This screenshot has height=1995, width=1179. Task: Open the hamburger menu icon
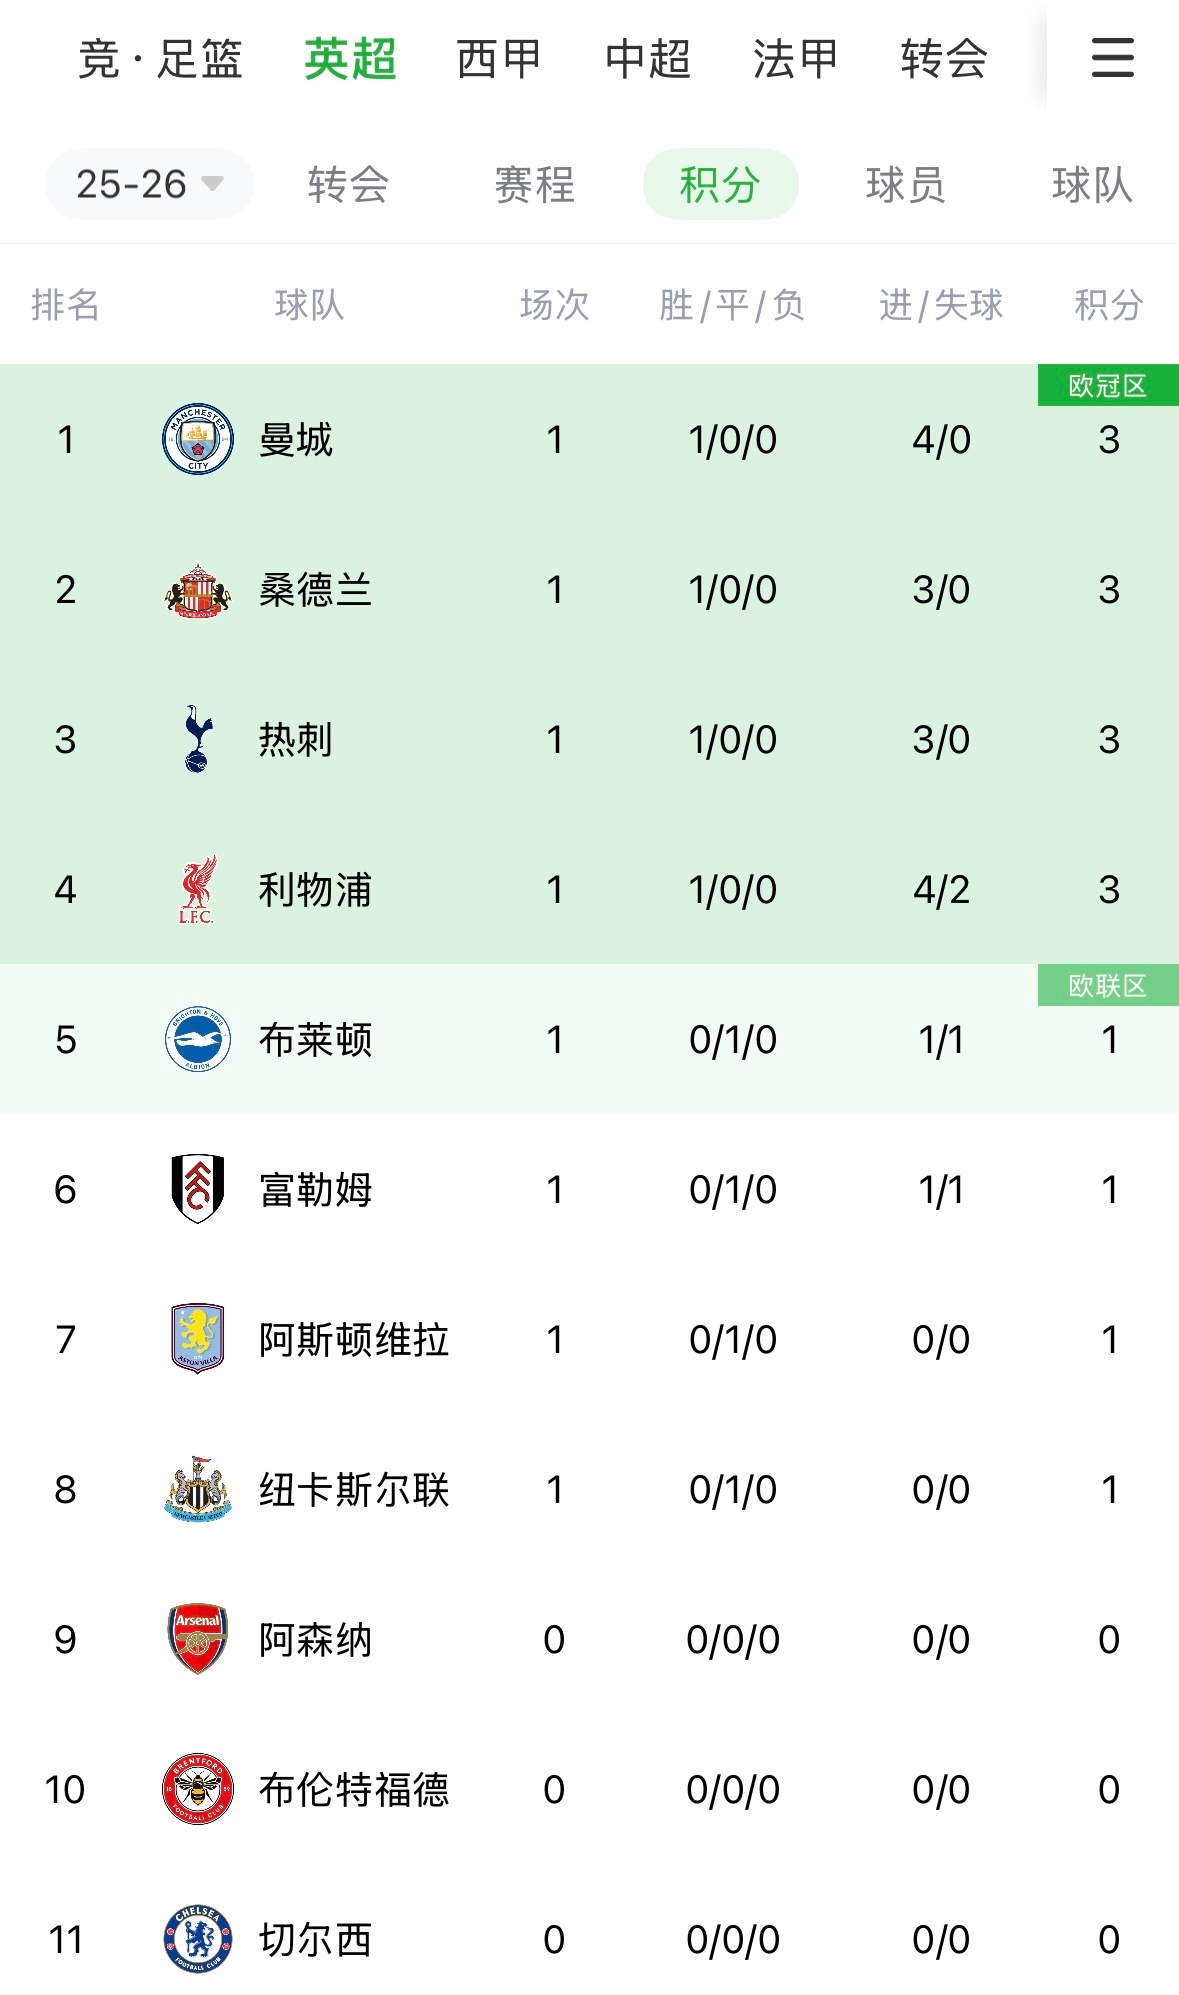(x=1112, y=58)
